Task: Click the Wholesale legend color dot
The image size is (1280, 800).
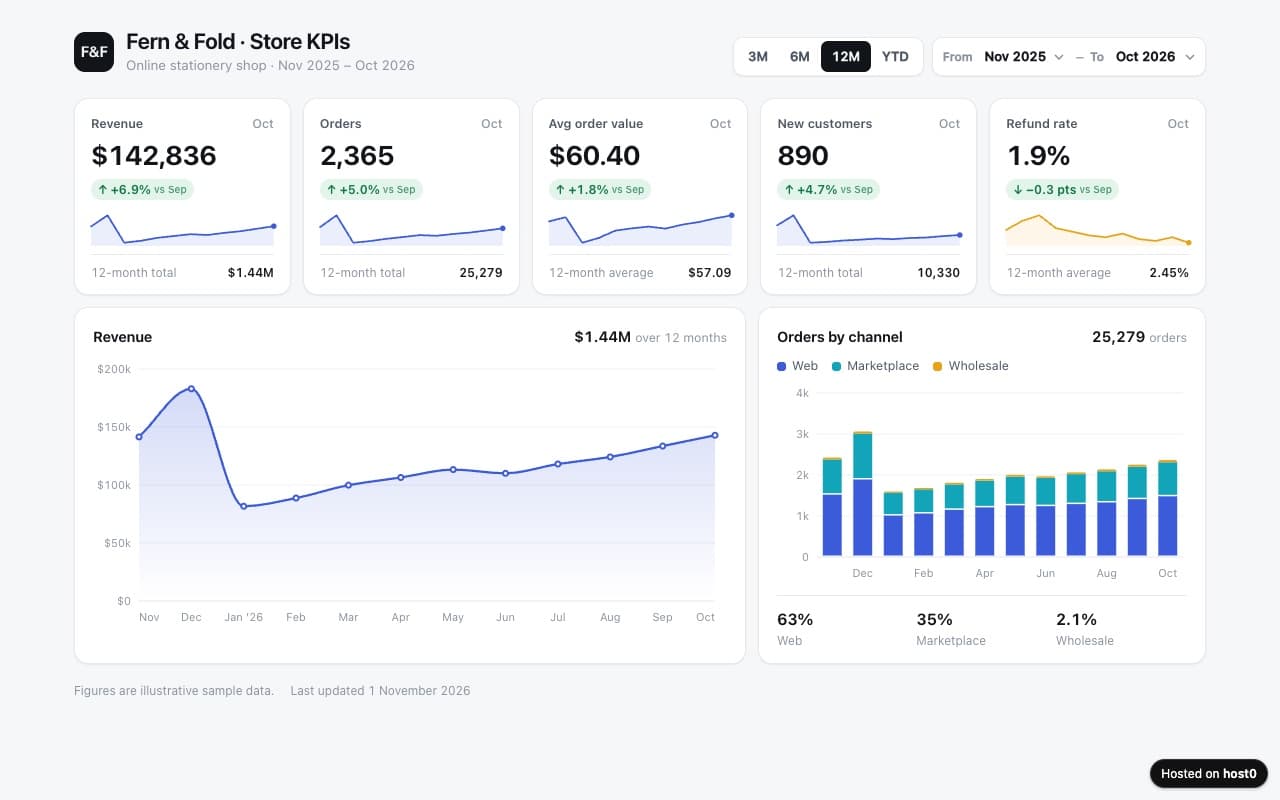Action: (x=937, y=367)
